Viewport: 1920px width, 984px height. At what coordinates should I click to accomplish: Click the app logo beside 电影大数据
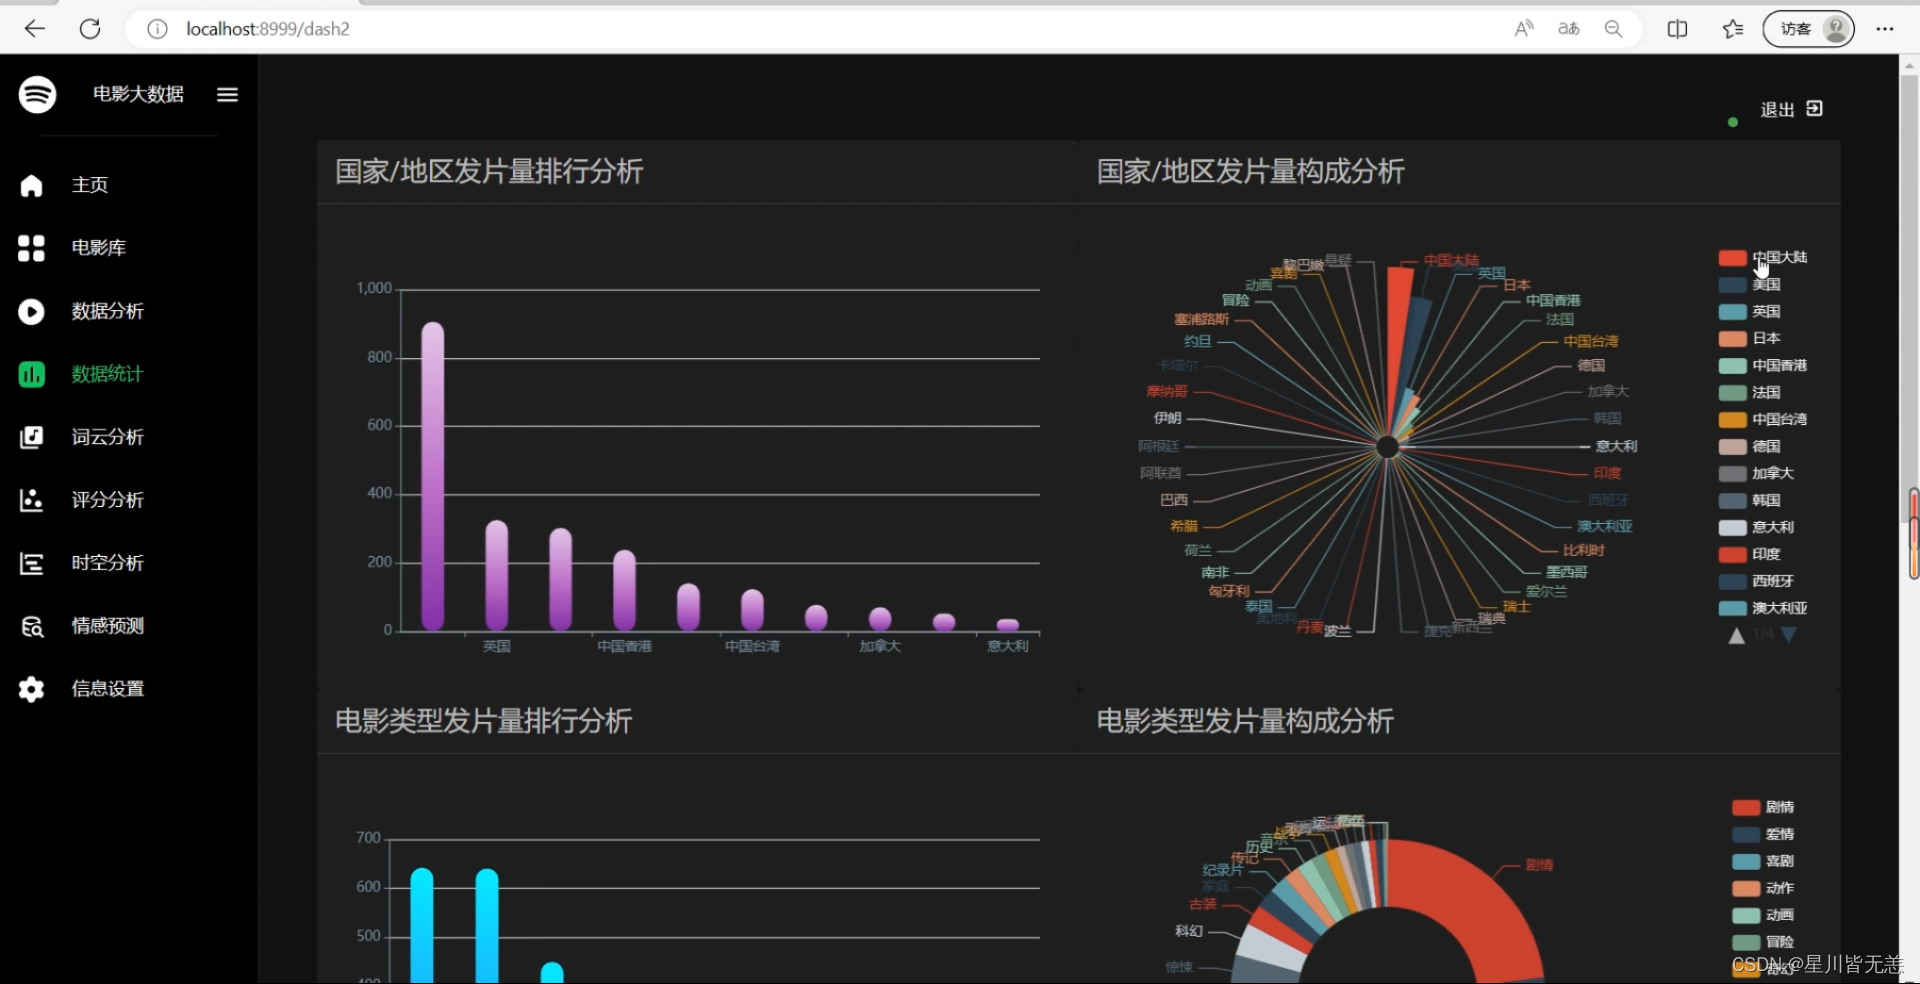[x=38, y=94]
